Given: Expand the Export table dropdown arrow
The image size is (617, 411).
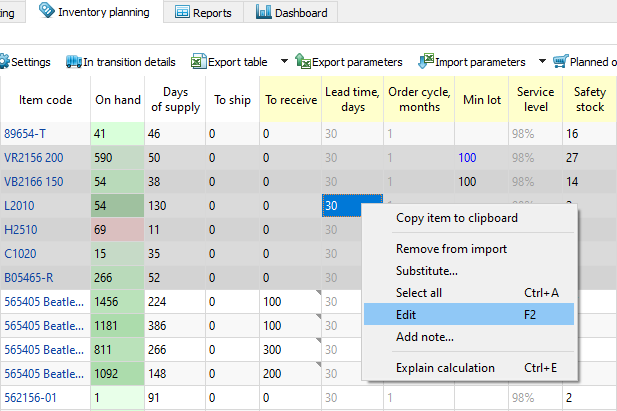Looking at the screenshot, I should (284, 62).
